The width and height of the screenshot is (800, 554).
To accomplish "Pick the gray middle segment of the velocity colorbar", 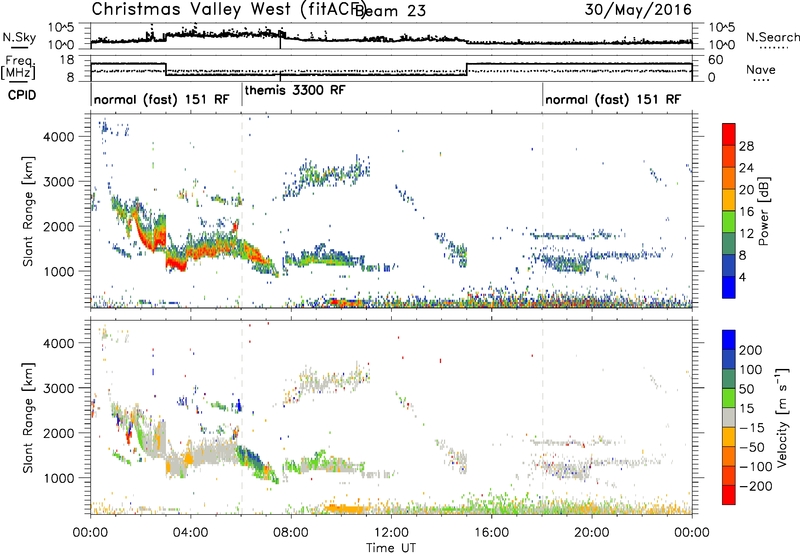I will point(729,418).
